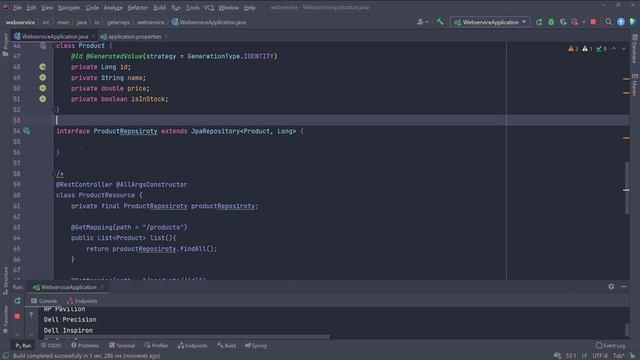Click the Profiler run icon in toolbar
Viewport: 640px width, 360px height.
[575, 22]
